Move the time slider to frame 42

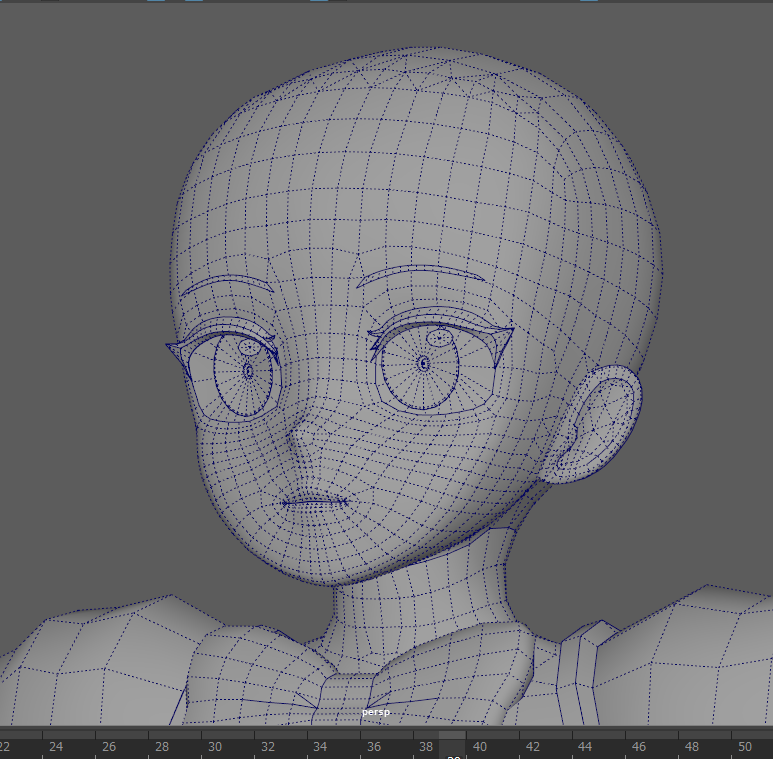click(532, 747)
